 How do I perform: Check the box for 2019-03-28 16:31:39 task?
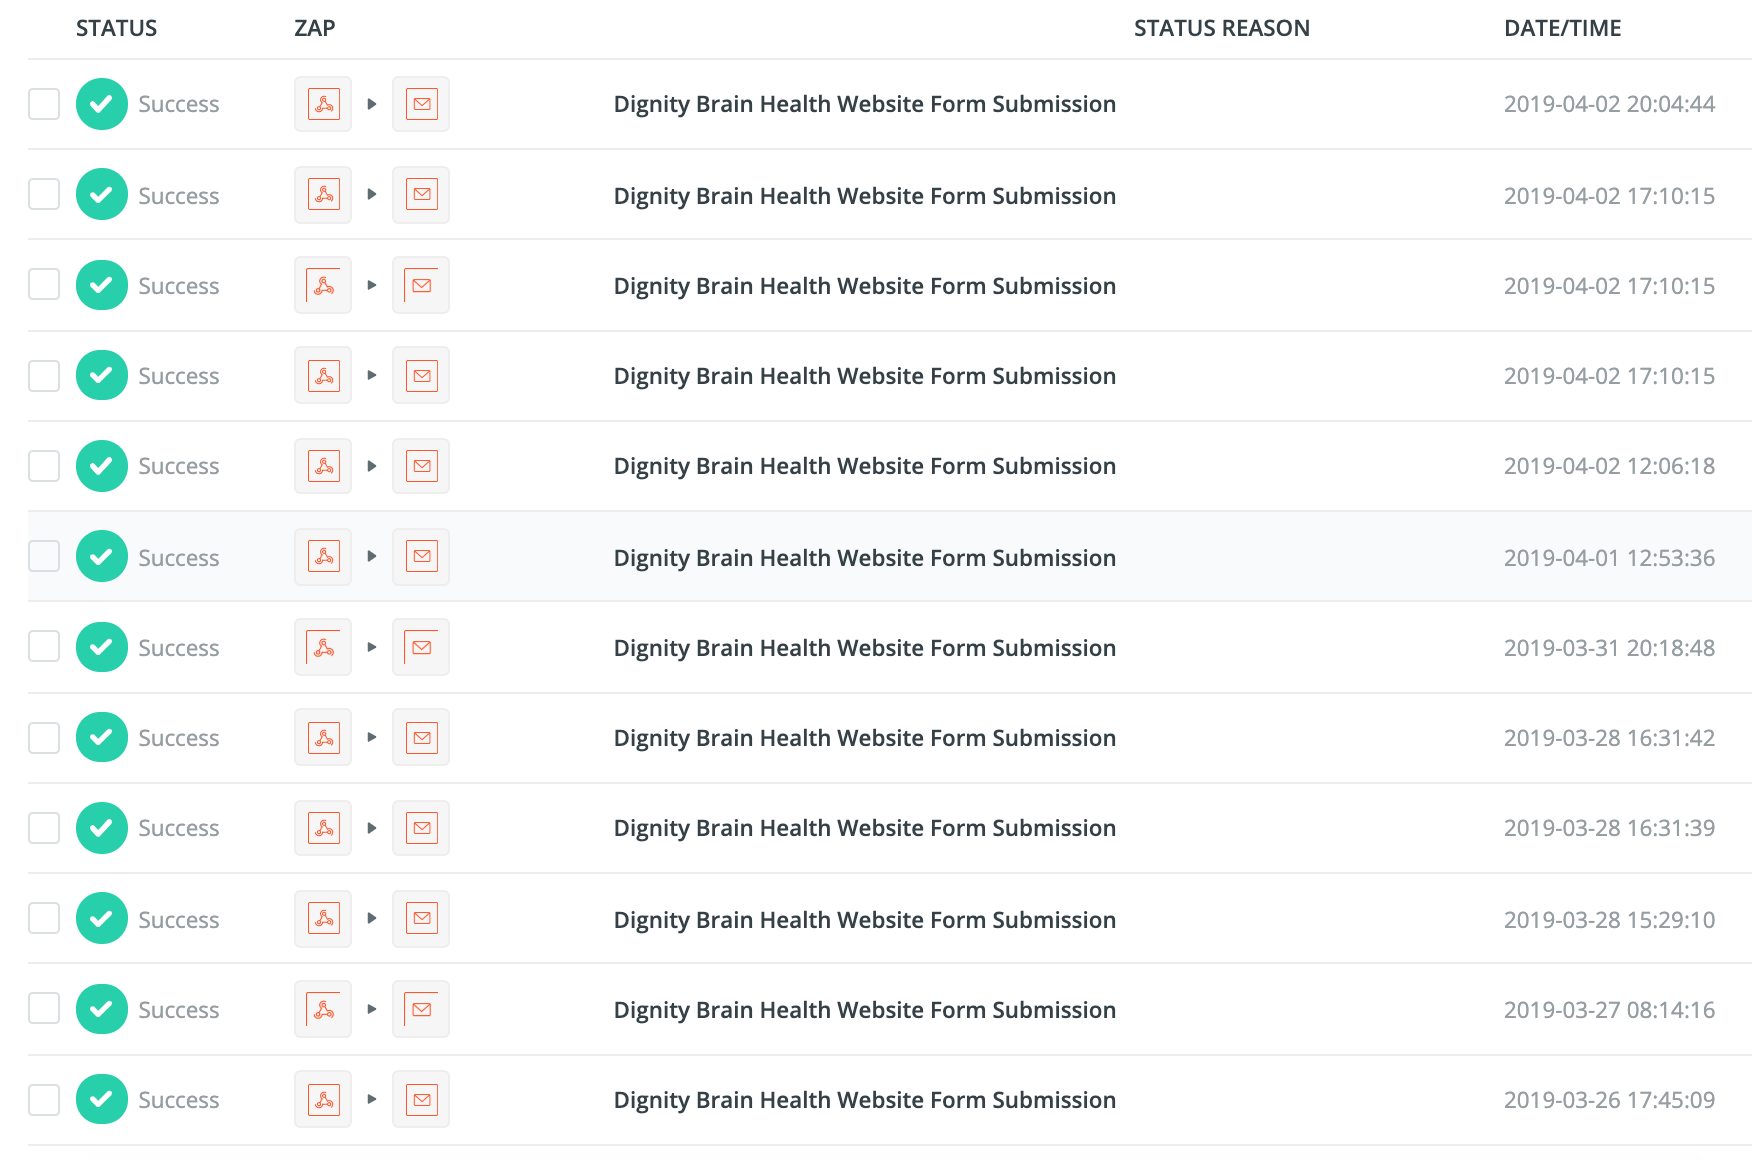point(44,828)
